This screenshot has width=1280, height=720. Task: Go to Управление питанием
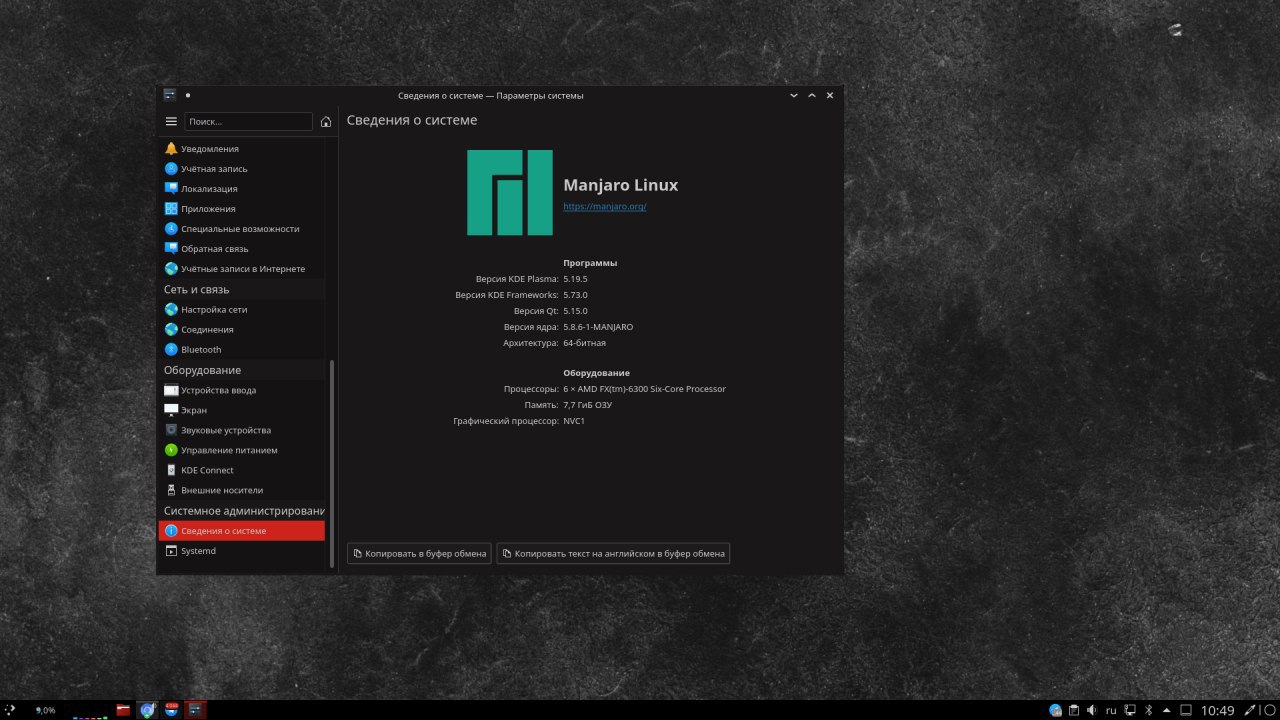coord(242,450)
